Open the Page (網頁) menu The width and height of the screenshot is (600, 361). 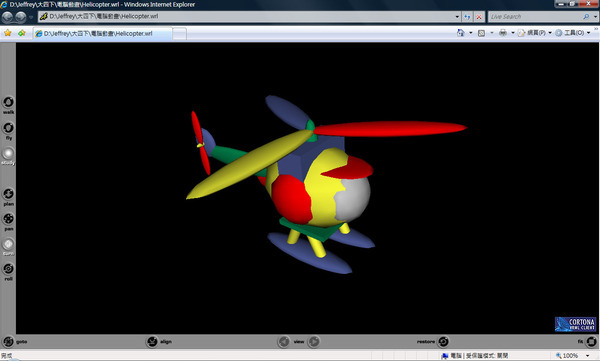(535, 33)
